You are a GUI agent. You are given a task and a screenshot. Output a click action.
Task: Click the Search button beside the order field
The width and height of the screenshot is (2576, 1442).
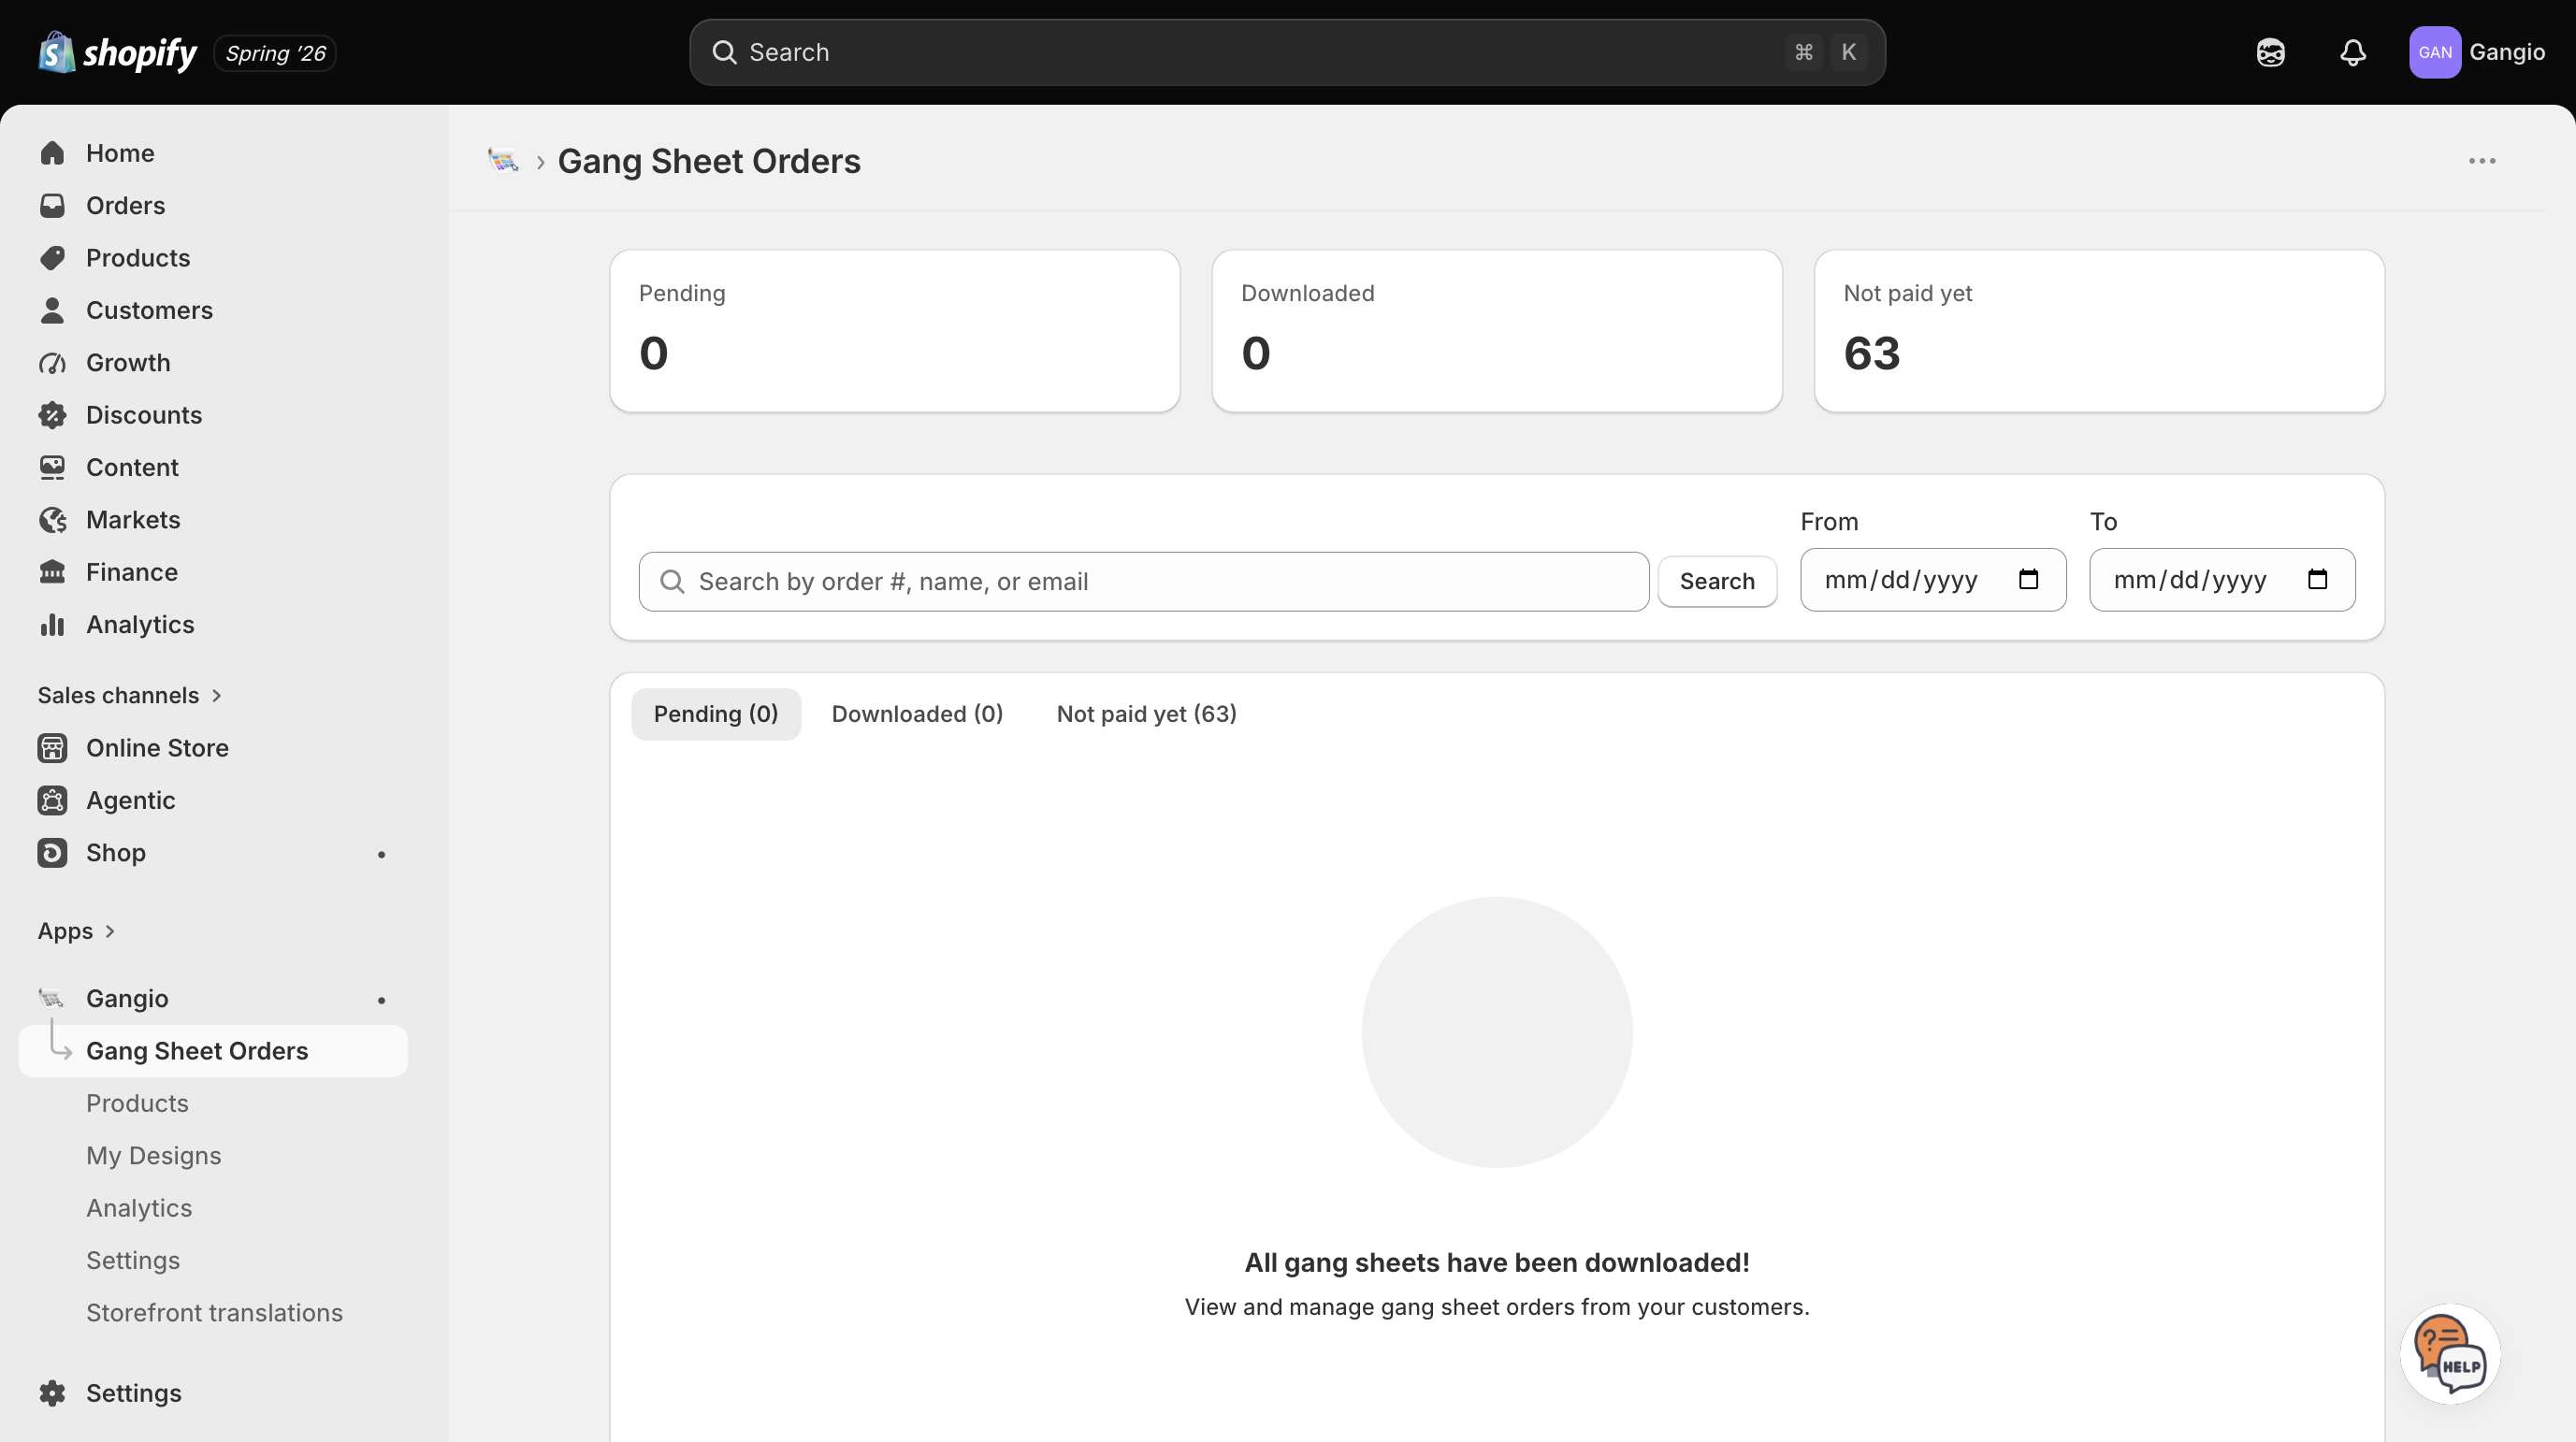[x=1717, y=581]
